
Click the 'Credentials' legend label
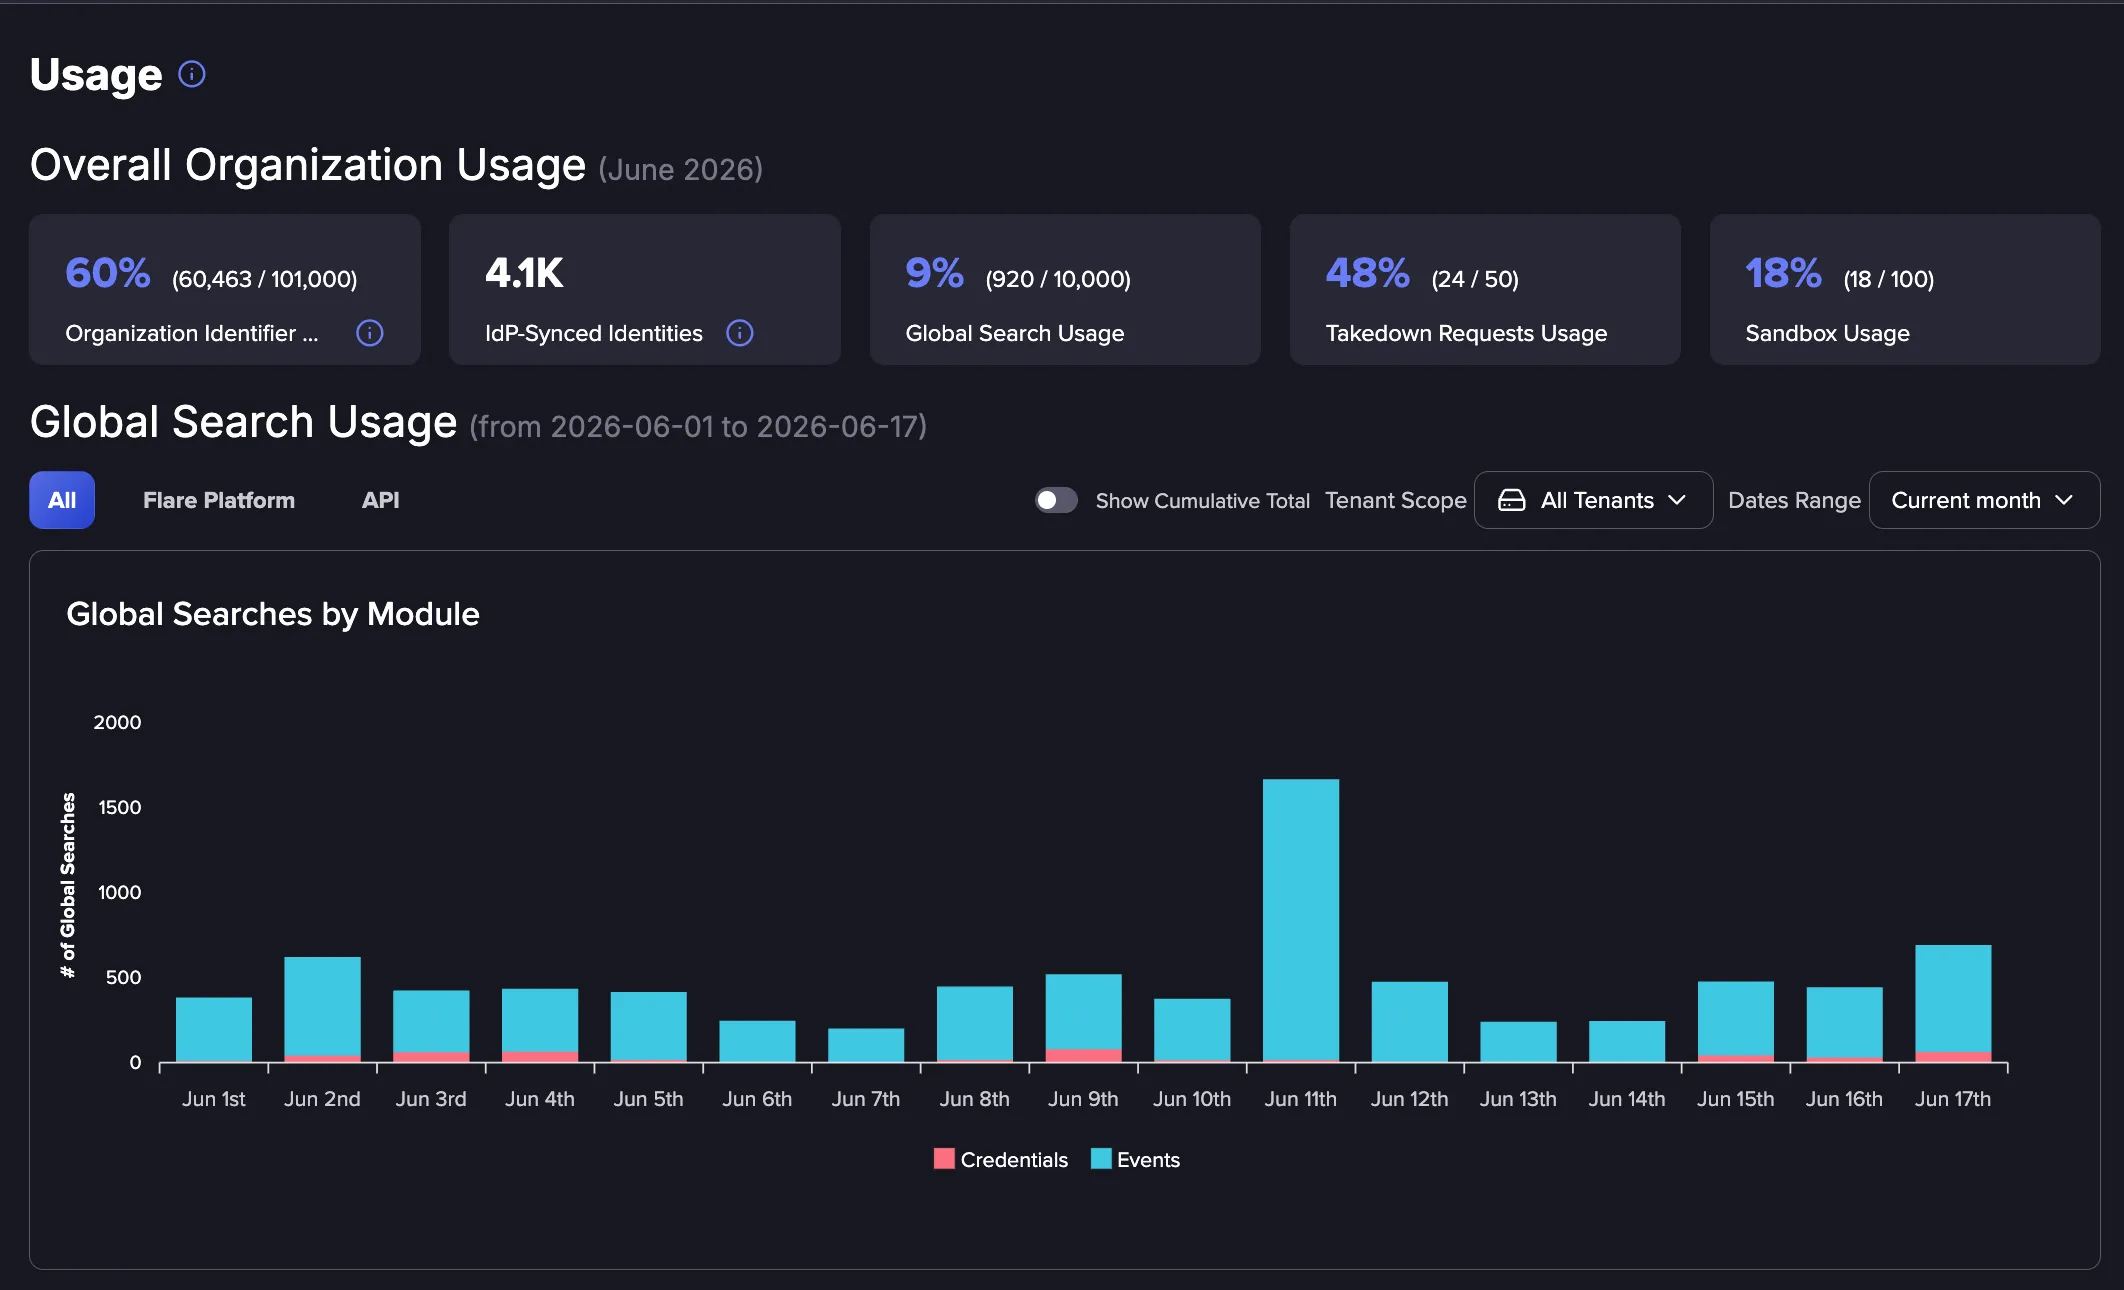click(x=1014, y=1159)
